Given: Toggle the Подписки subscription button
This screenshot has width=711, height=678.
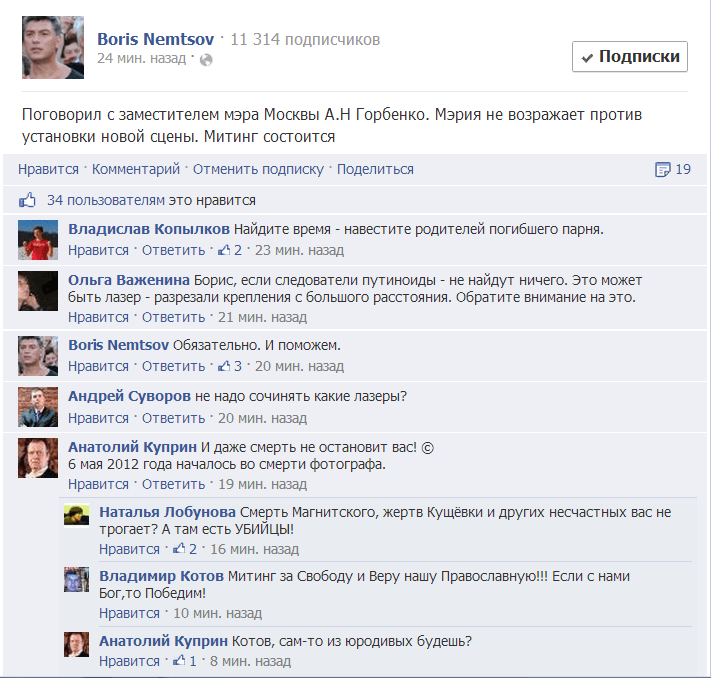Looking at the screenshot, I should [x=629, y=57].
